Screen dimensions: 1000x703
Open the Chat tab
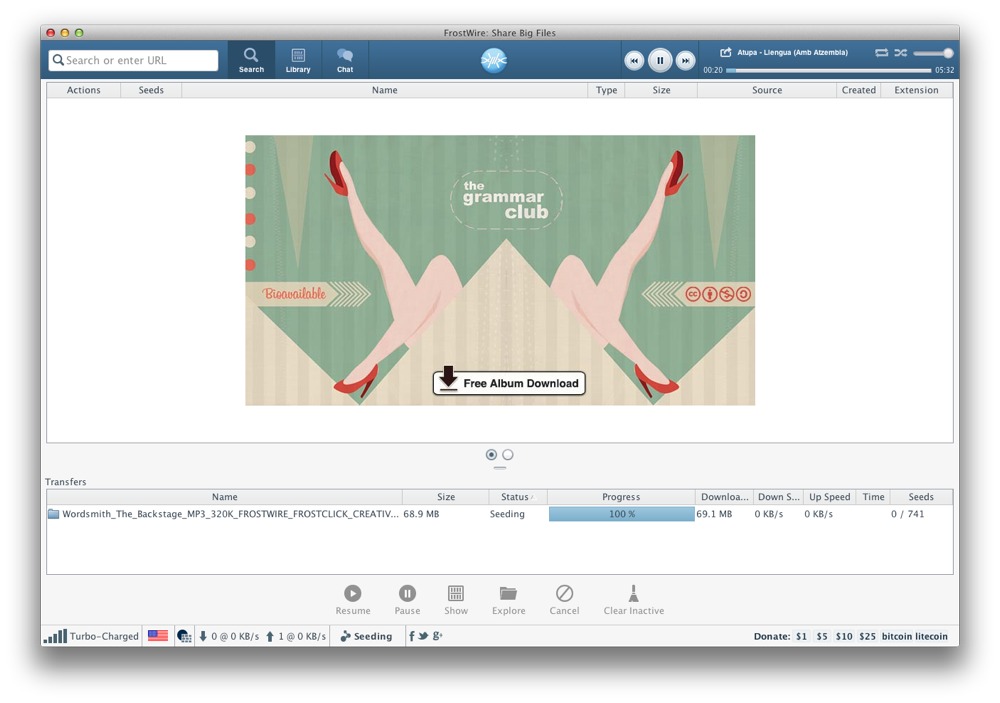coord(345,60)
